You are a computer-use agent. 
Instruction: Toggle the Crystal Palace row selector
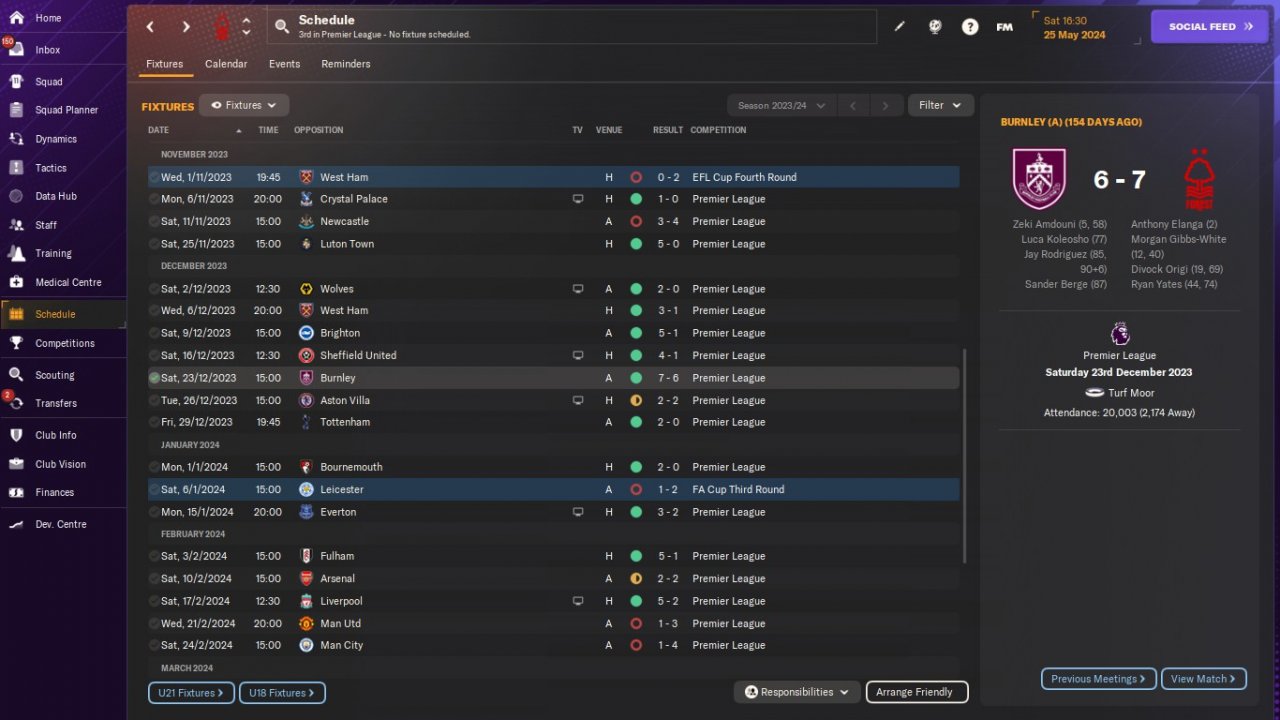point(154,199)
